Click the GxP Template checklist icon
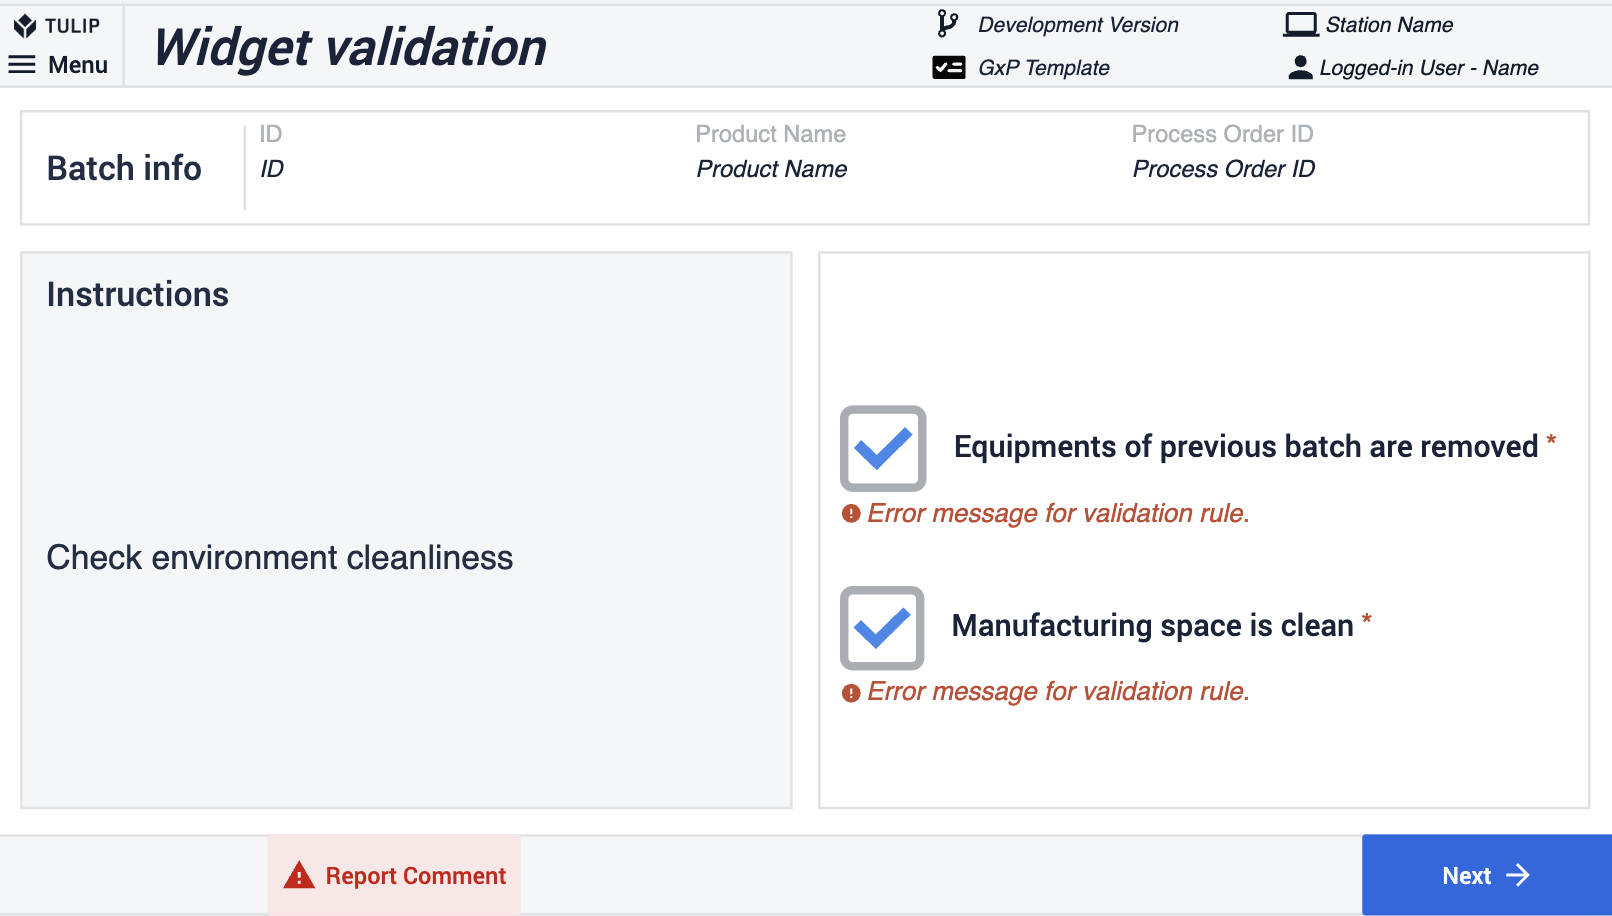This screenshot has width=1612, height=916. (949, 67)
